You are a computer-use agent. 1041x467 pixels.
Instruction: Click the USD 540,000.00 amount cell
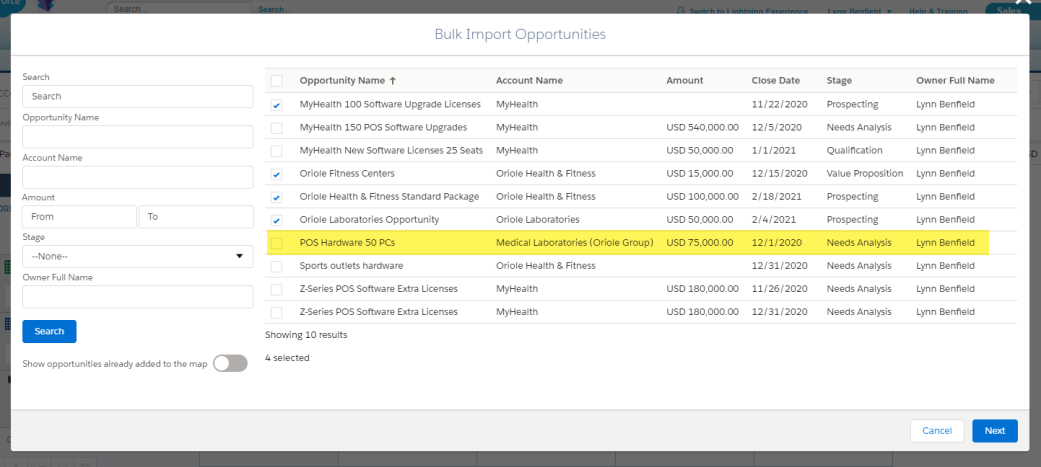point(702,127)
